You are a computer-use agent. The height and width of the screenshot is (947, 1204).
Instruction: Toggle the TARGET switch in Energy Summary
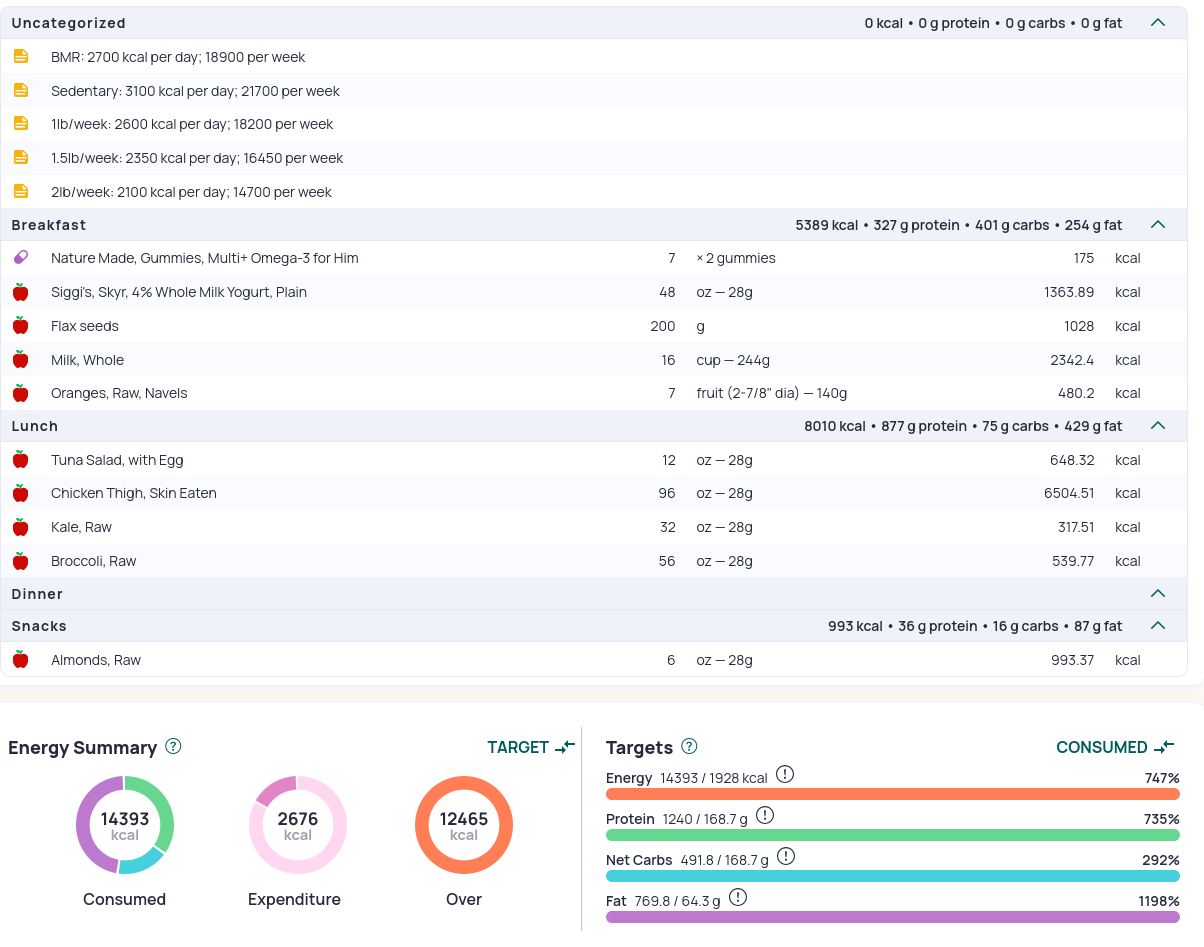pyautogui.click(x=531, y=747)
